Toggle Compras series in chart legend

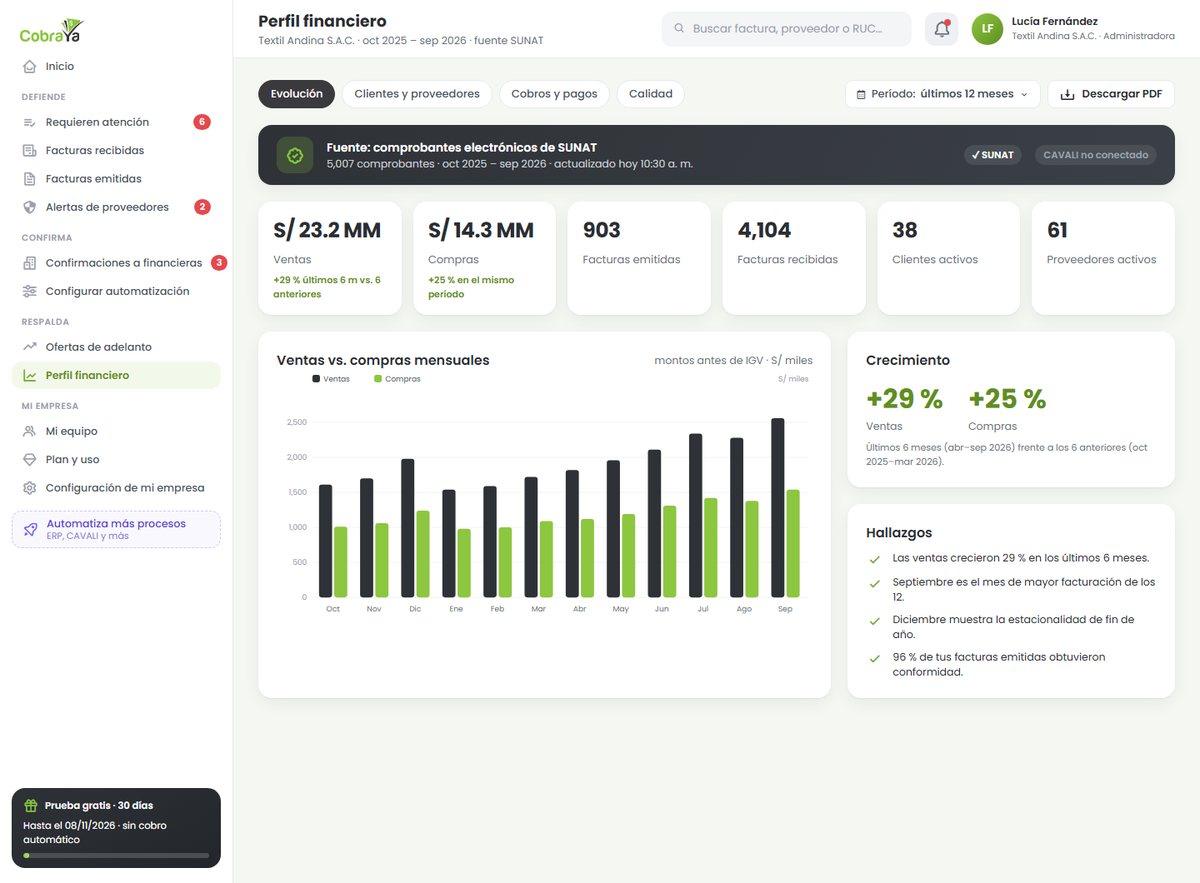[397, 379]
